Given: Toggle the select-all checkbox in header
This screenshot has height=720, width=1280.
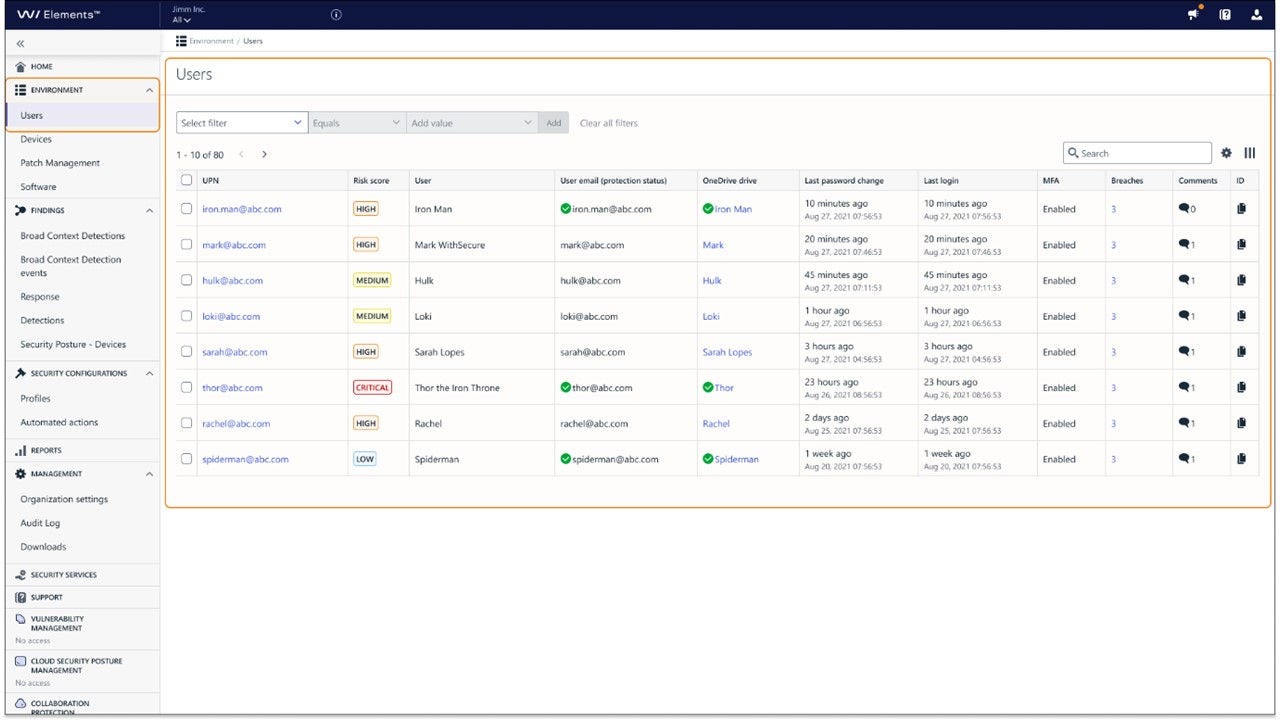Looking at the screenshot, I should point(186,181).
